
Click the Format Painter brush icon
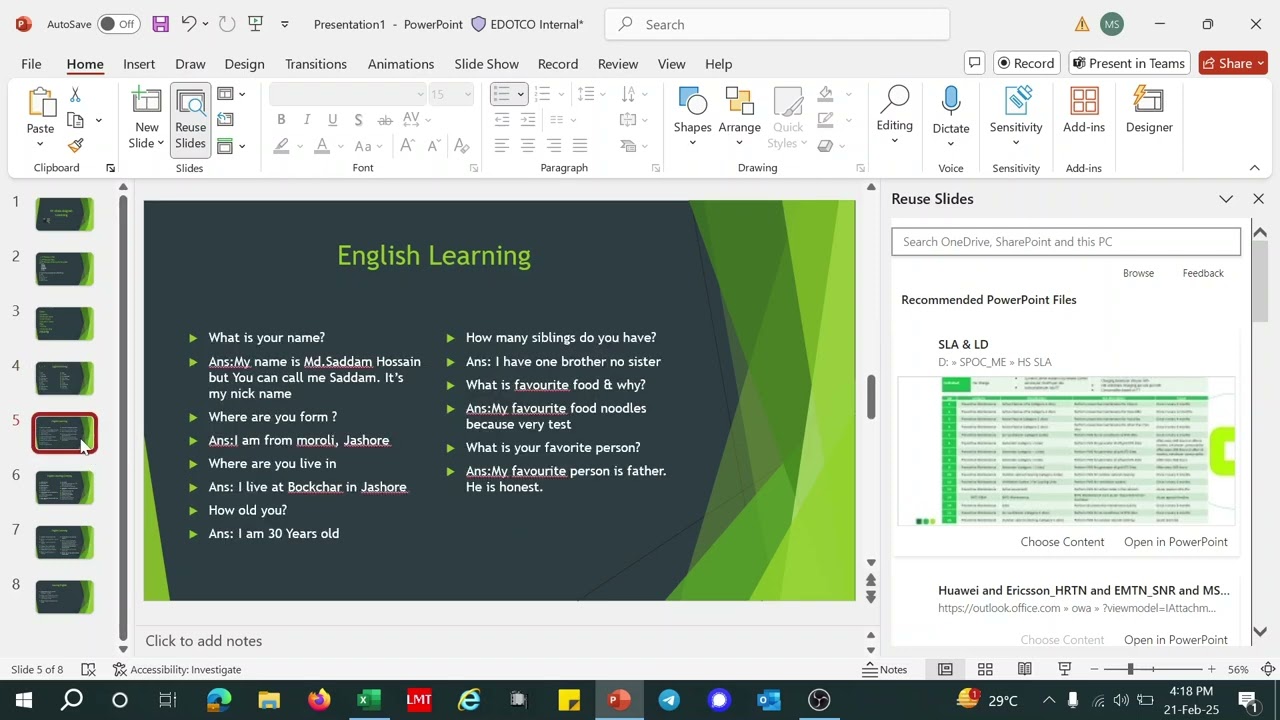(x=75, y=145)
